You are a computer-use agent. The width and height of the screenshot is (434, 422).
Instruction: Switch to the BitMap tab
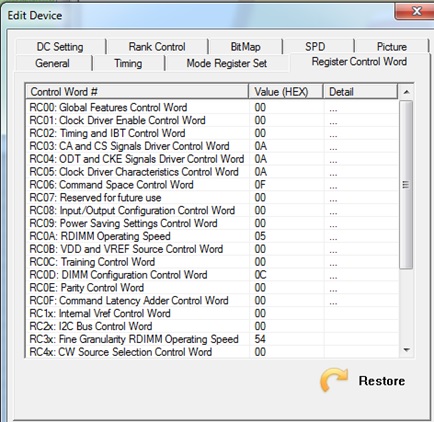tap(246, 47)
